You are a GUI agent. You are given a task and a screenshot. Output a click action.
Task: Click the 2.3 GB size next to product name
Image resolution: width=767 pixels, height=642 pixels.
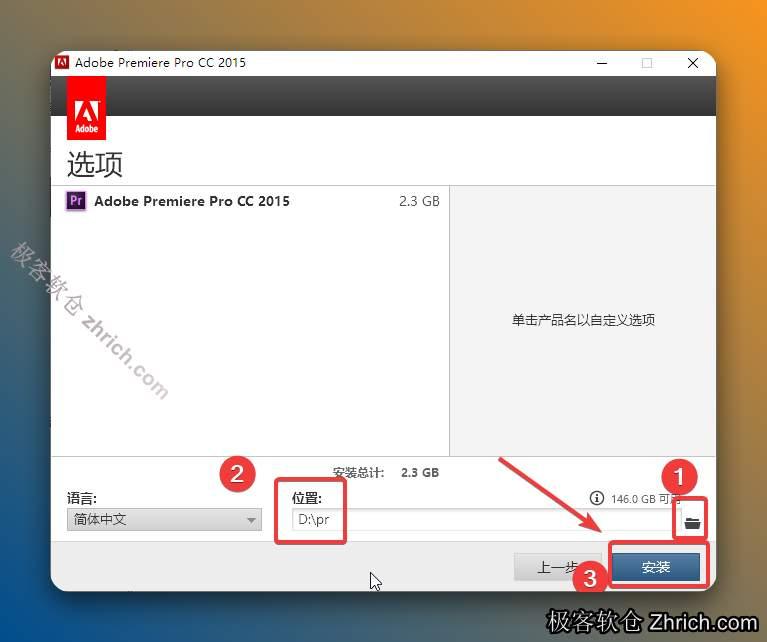419,201
